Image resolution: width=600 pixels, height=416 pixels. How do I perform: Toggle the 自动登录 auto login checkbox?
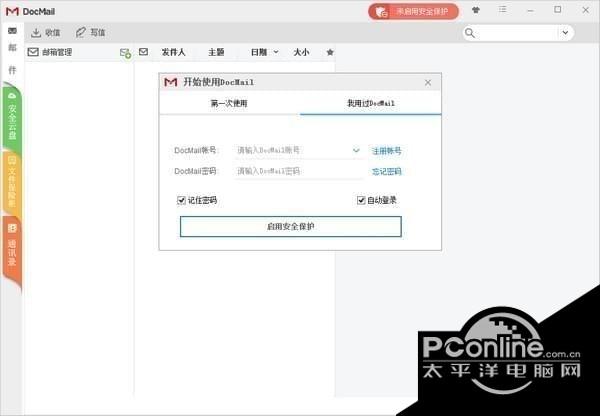coord(361,200)
